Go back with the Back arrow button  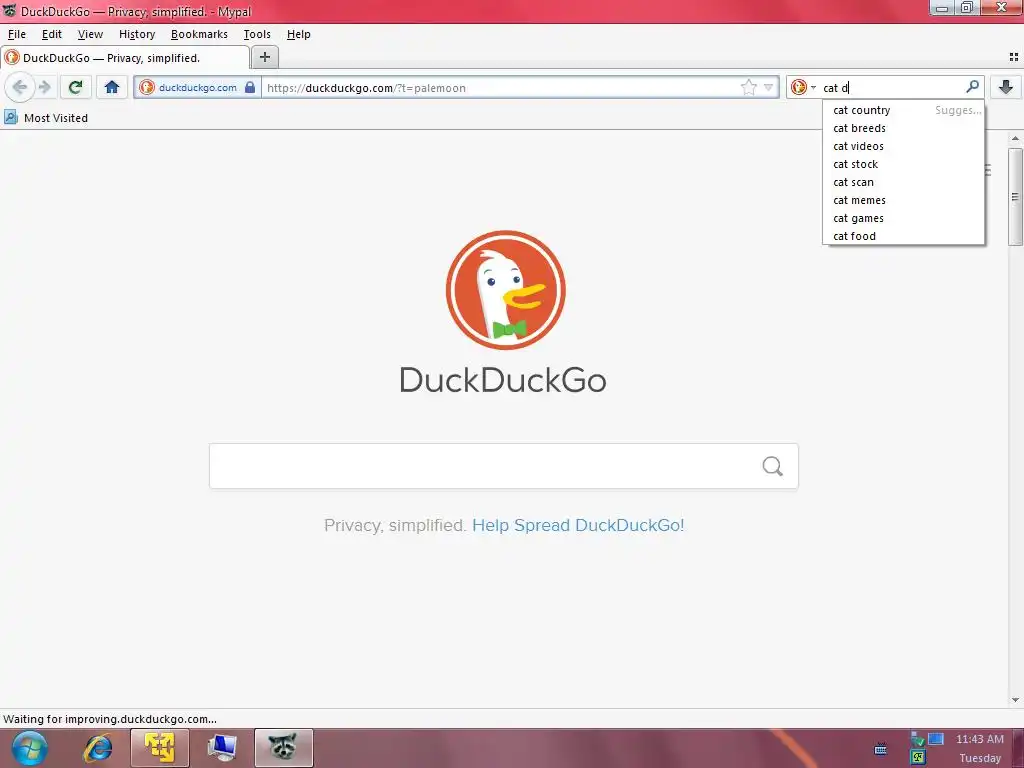pyautogui.click(x=20, y=87)
